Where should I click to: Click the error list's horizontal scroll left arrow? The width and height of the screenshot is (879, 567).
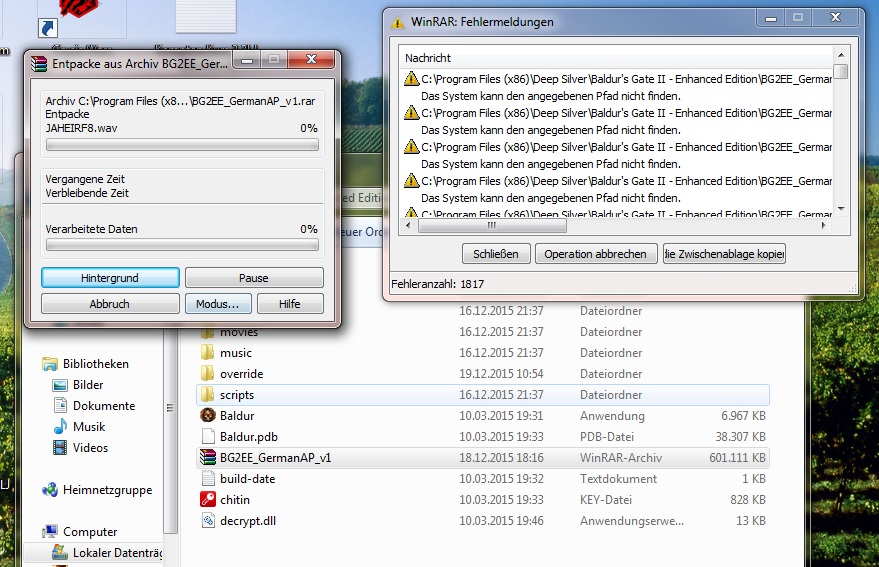pyautogui.click(x=408, y=225)
